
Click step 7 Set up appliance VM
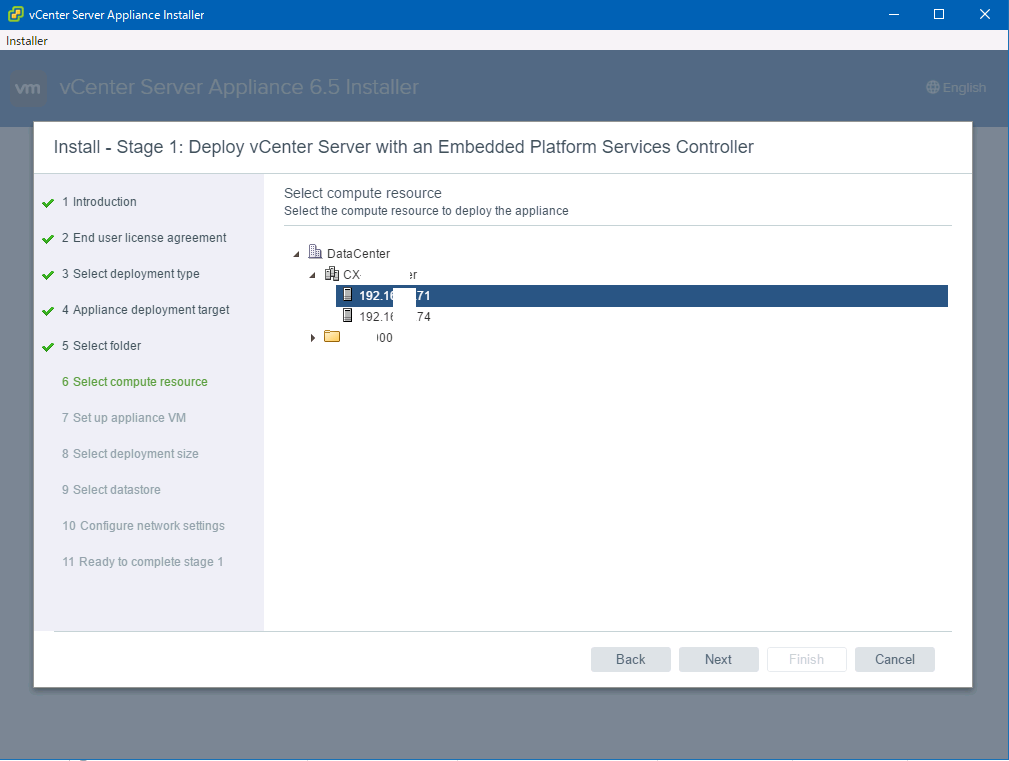coord(124,418)
